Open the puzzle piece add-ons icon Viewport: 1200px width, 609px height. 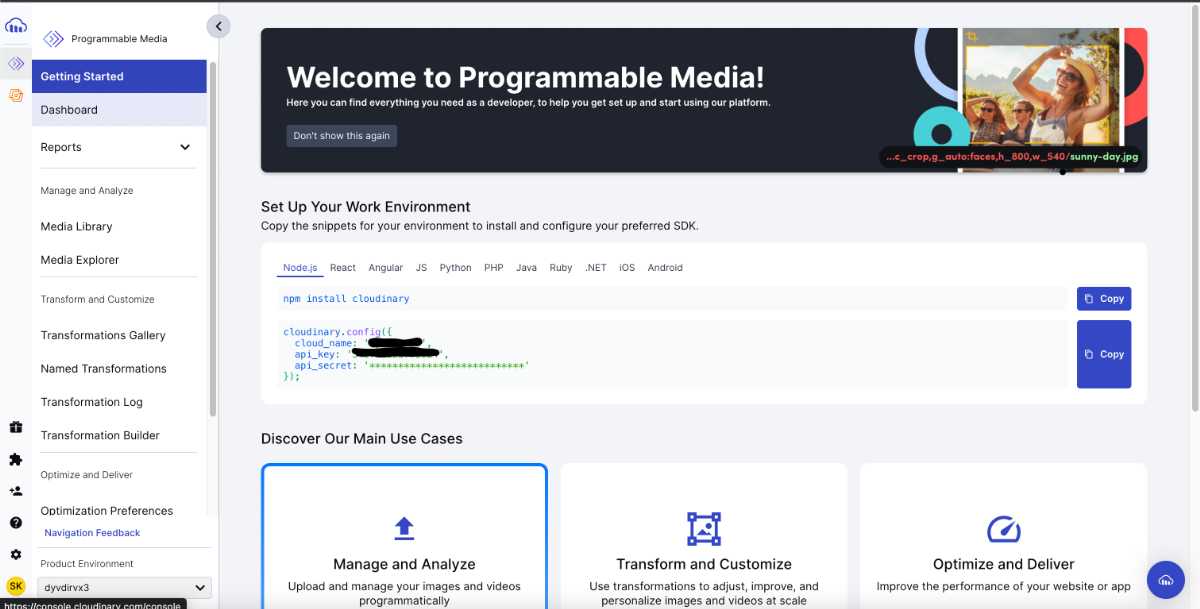tap(16, 459)
